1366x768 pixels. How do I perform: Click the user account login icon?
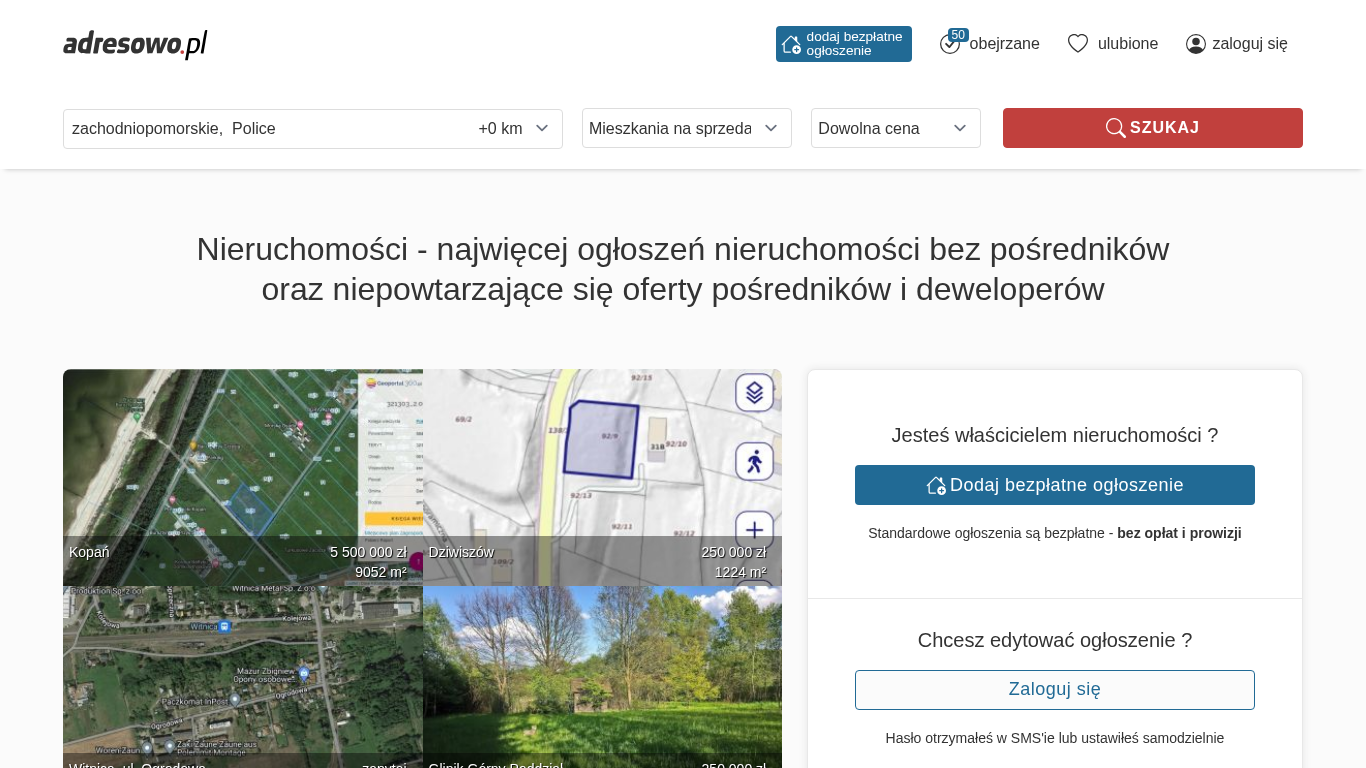pyautogui.click(x=1195, y=44)
